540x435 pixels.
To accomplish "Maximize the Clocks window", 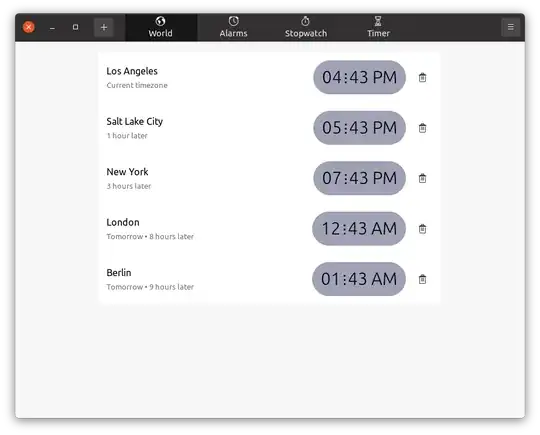I will [75, 27].
